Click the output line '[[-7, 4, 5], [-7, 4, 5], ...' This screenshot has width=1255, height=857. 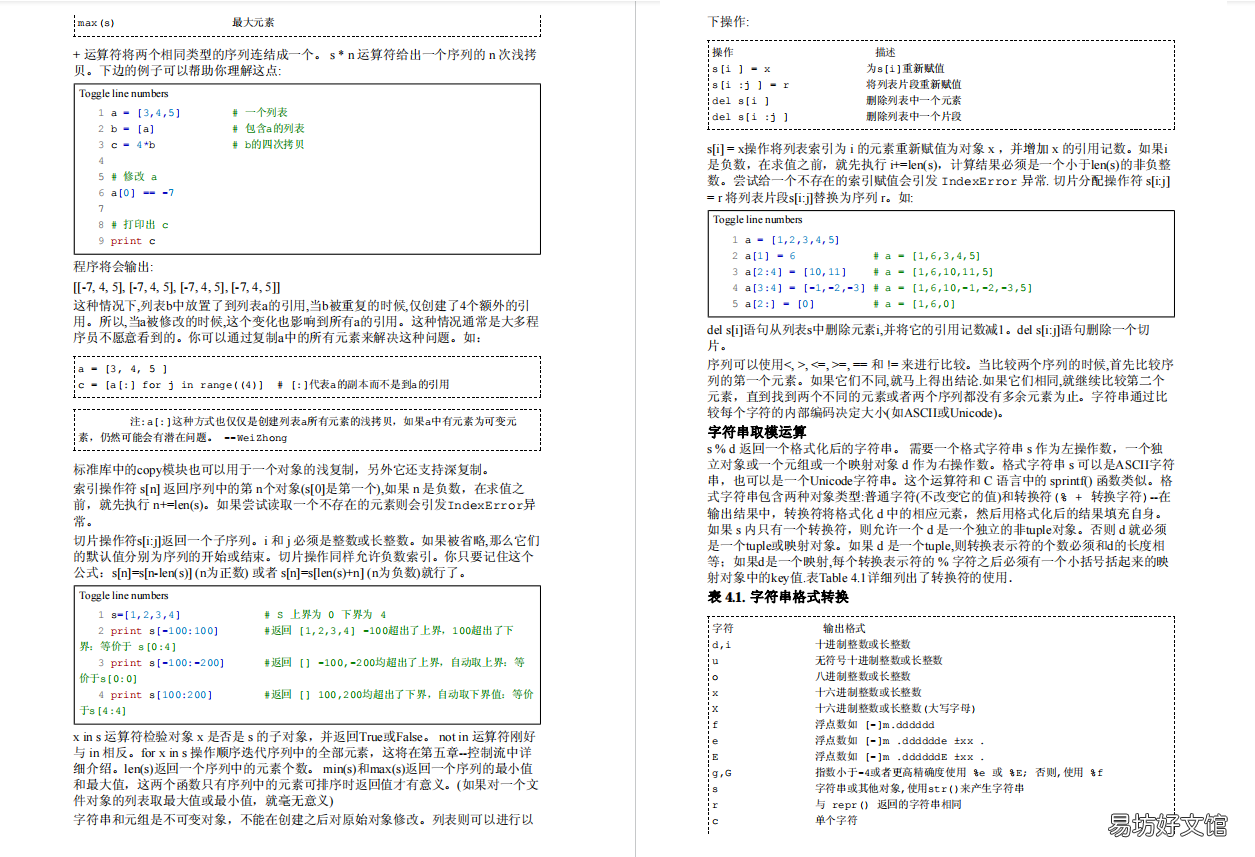point(177,287)
